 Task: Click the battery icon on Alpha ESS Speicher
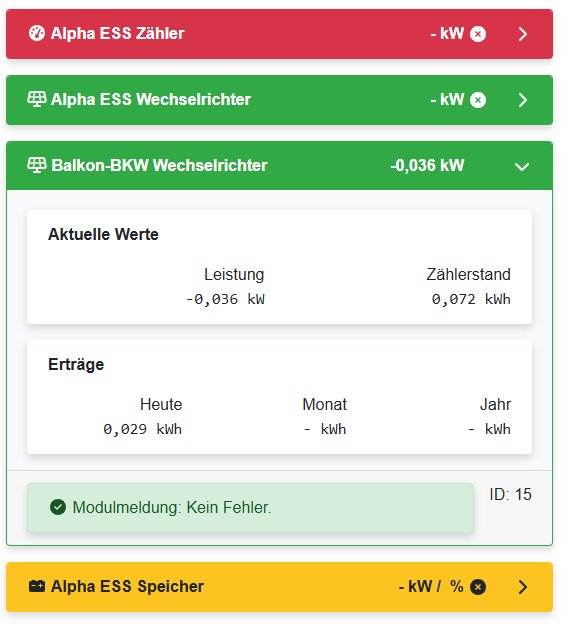pyautogui.click(x=36, y=586)
